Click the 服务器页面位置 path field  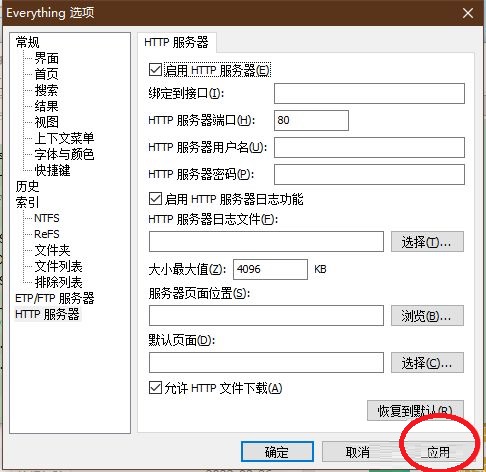coord(266,315)
